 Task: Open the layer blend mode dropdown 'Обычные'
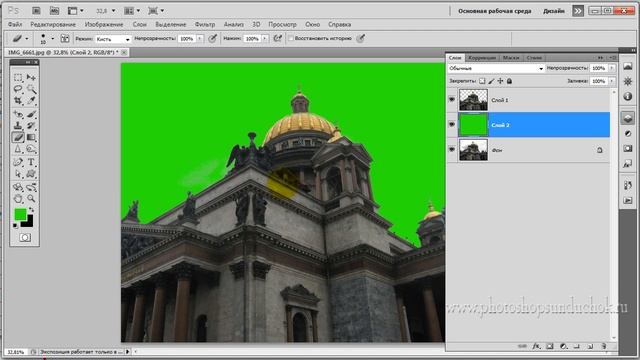click(496, 68)
